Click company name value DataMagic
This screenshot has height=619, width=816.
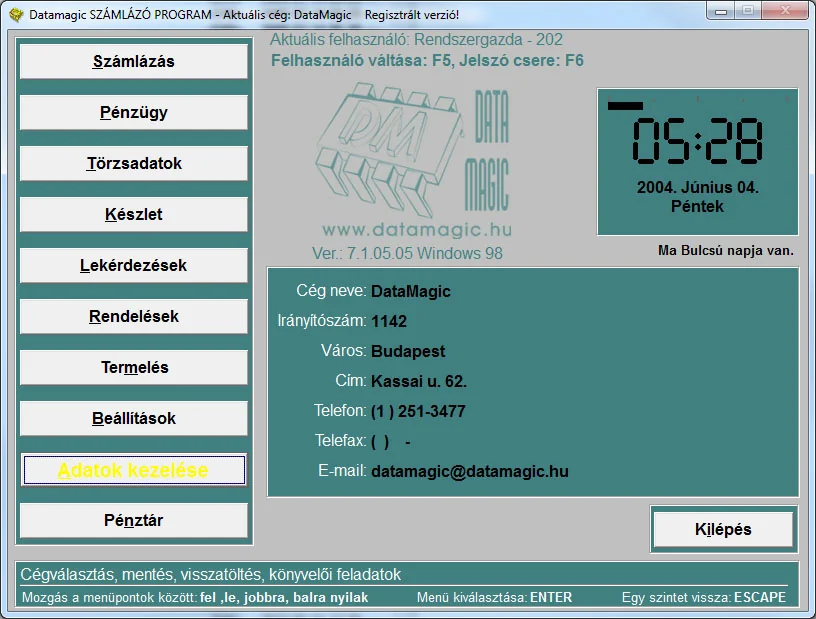[411, 292]
